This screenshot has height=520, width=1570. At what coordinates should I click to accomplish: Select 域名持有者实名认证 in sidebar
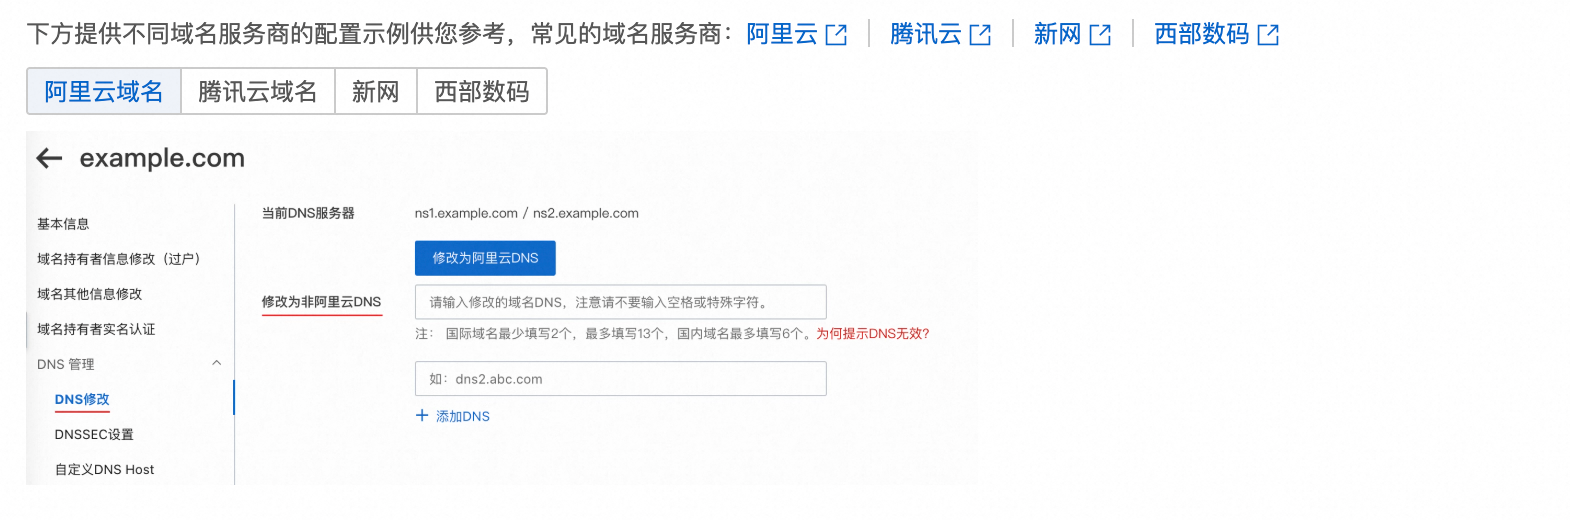96,329
